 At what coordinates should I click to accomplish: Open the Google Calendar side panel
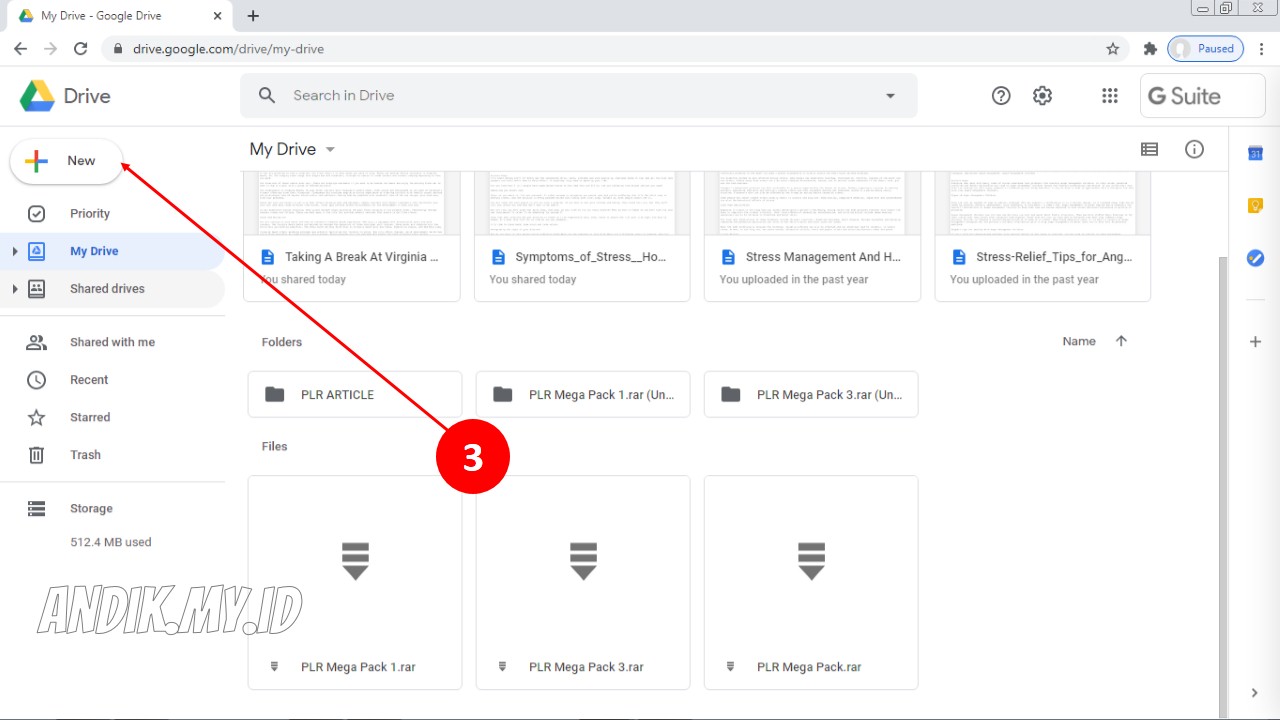(1255, 152)
